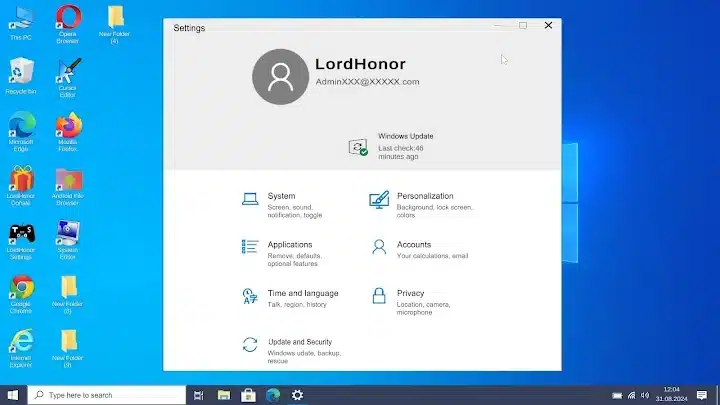The image size is (720, 405).
Task: Click 'Background, lock screen, colors' description
Action: coord(434,211)
